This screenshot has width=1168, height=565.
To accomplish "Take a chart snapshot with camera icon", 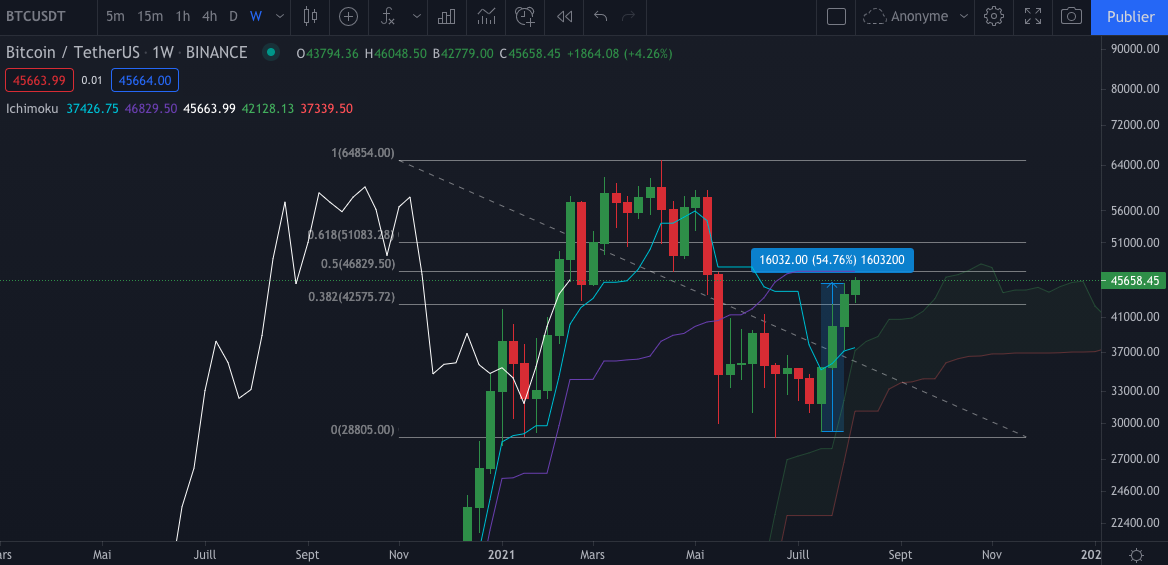I will pyautogui.click(x=1071, y=16).
